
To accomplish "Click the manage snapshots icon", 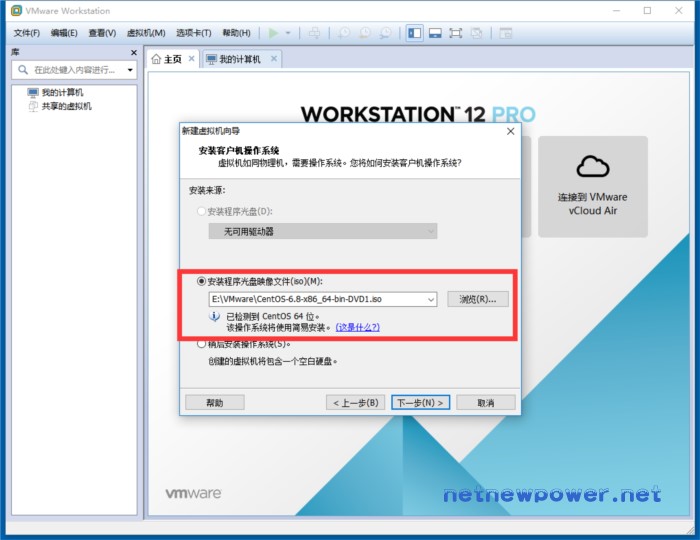I will pos(385,33).
